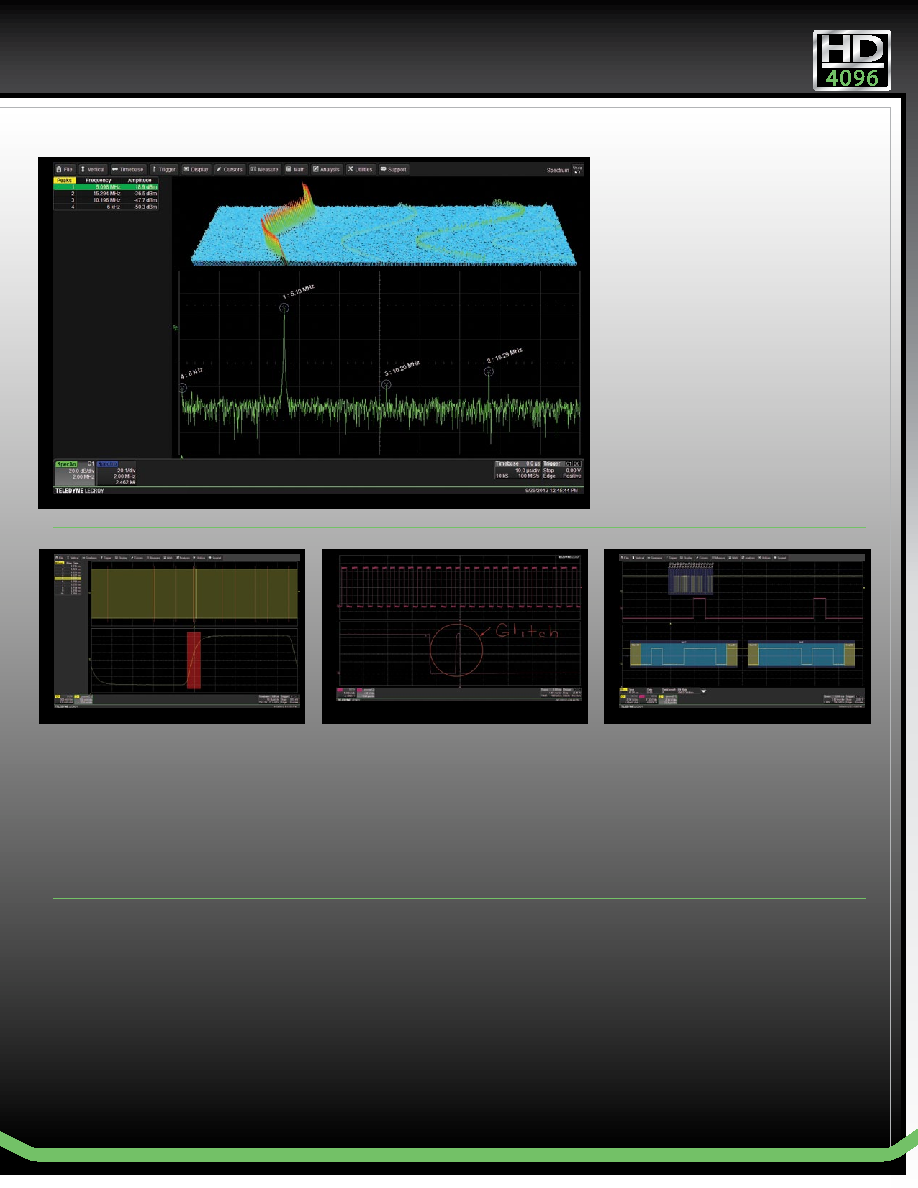Image resolution: width=918 pixels, height=1188 pixels.
Task: Click the Glitch annotation screenshot thumbnail
Action: click(455, 636)
